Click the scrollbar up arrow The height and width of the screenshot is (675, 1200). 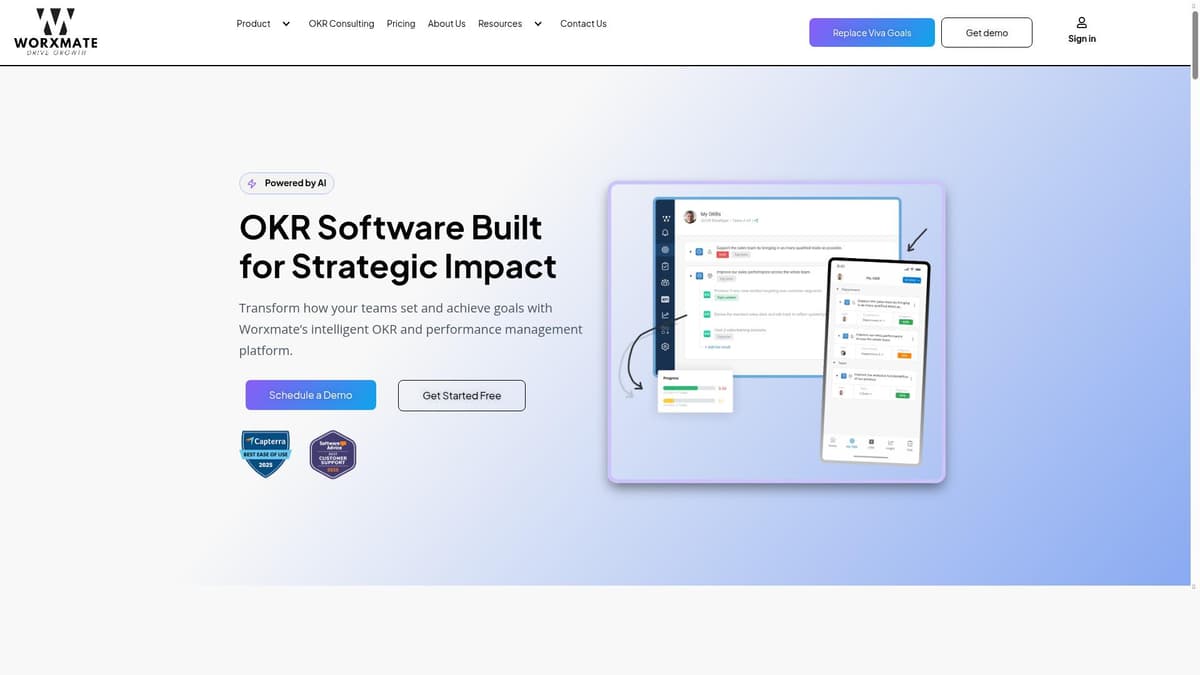(1194, 5)
